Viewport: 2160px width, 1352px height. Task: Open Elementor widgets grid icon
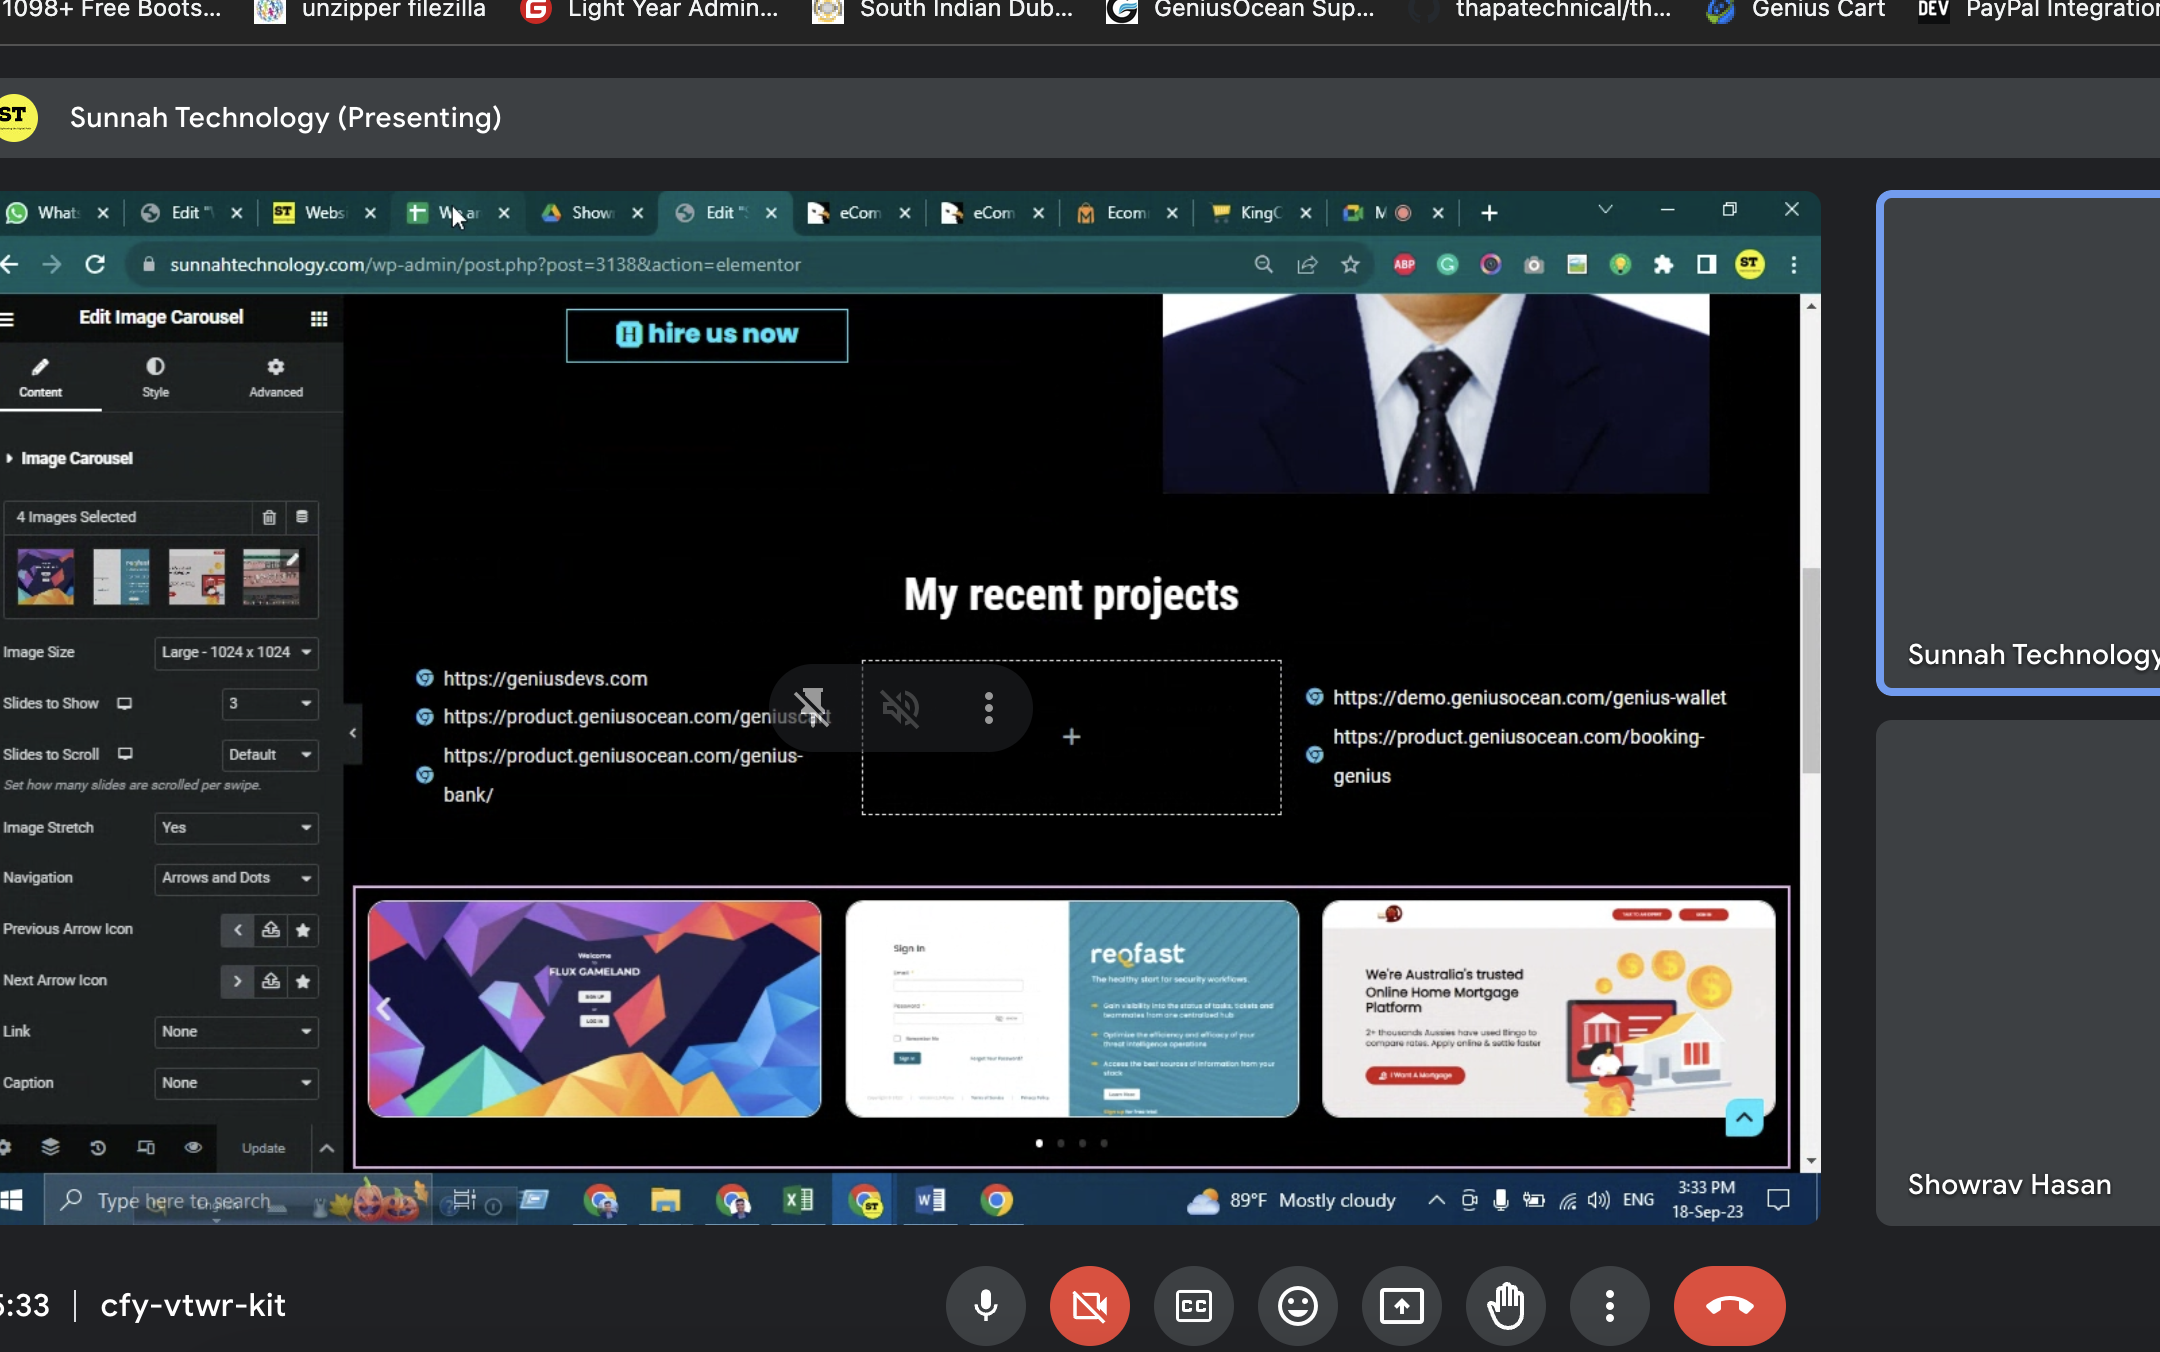point(319,318)
